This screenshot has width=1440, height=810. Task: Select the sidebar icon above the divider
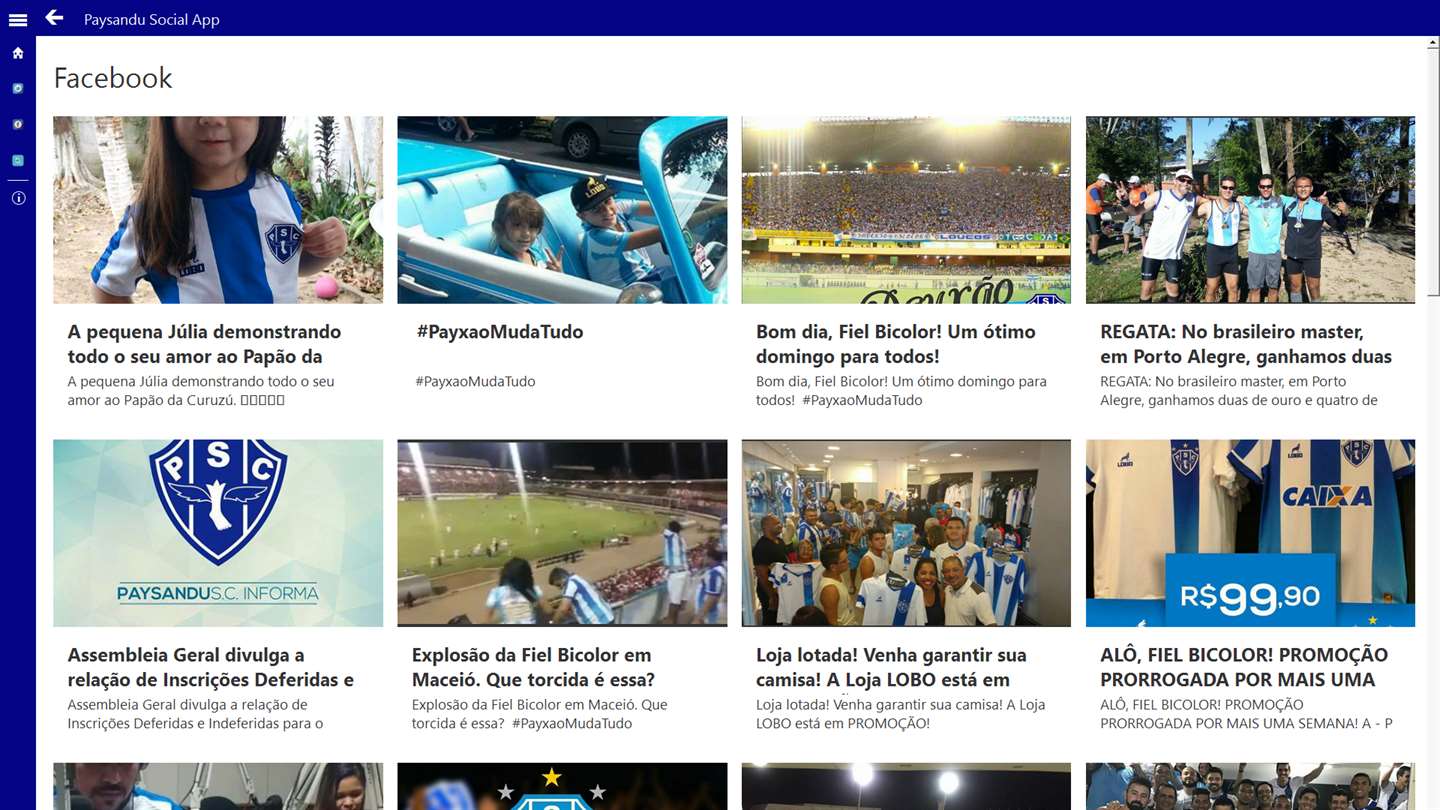[18, 160]
